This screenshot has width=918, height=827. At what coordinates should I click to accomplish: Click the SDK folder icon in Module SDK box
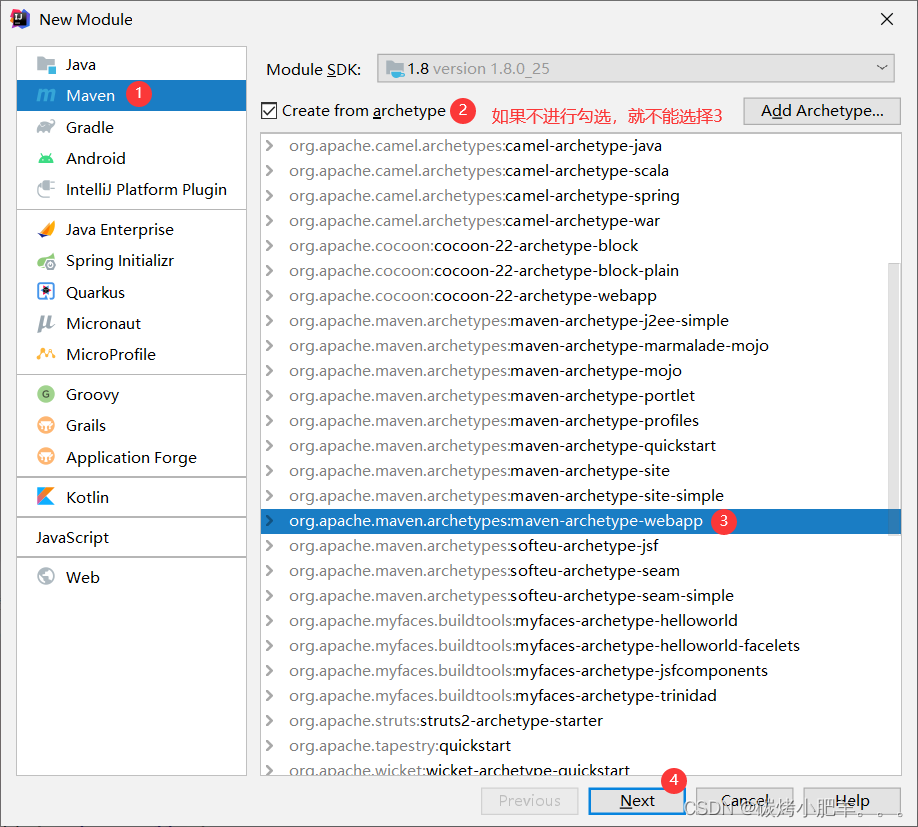(x=395, y=69)
